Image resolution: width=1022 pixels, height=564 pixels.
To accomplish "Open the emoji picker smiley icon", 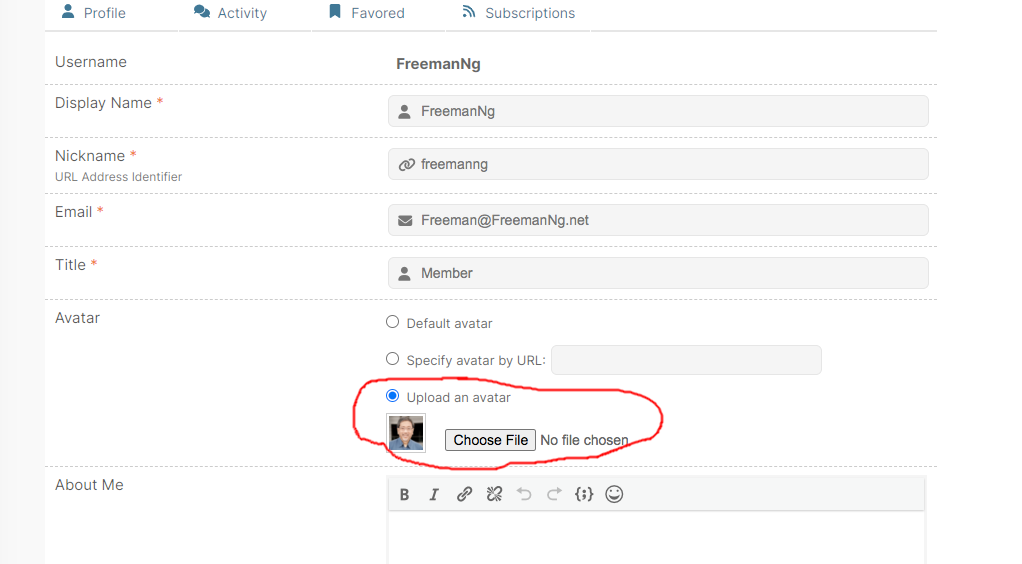I will pyautogui.click(x=614, y=494).
